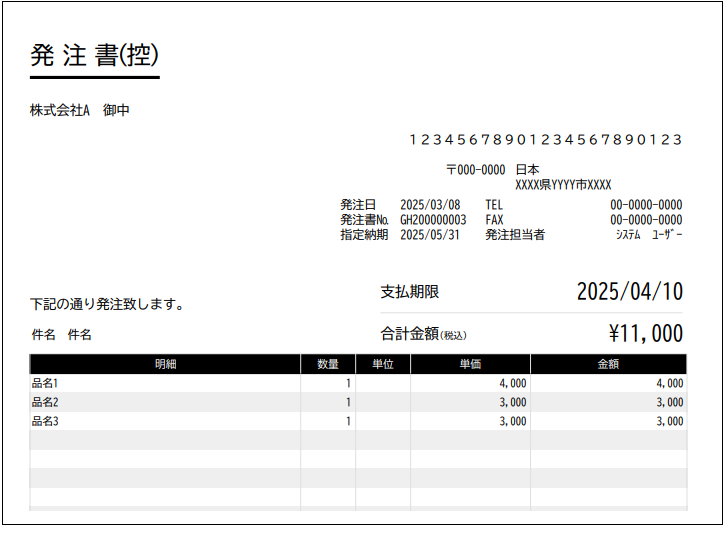Select delivery date 2025/05/31
This screenshot has width=725, height=542.
pos(430,234)
